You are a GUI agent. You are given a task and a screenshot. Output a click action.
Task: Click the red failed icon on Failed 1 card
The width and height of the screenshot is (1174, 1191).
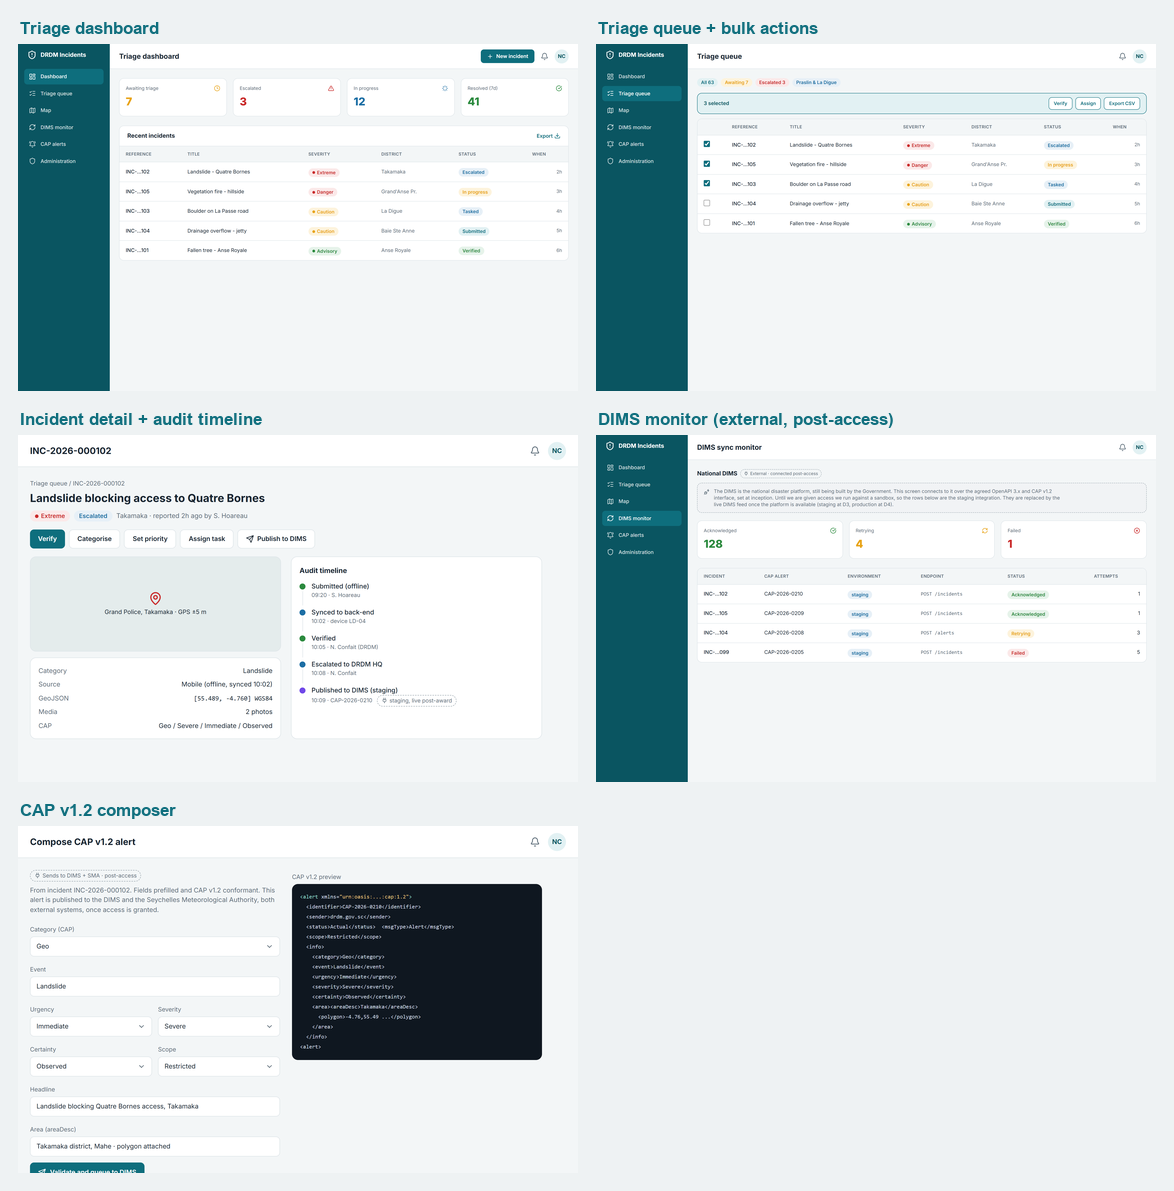pyautogui.click(x=1136, y=531)
